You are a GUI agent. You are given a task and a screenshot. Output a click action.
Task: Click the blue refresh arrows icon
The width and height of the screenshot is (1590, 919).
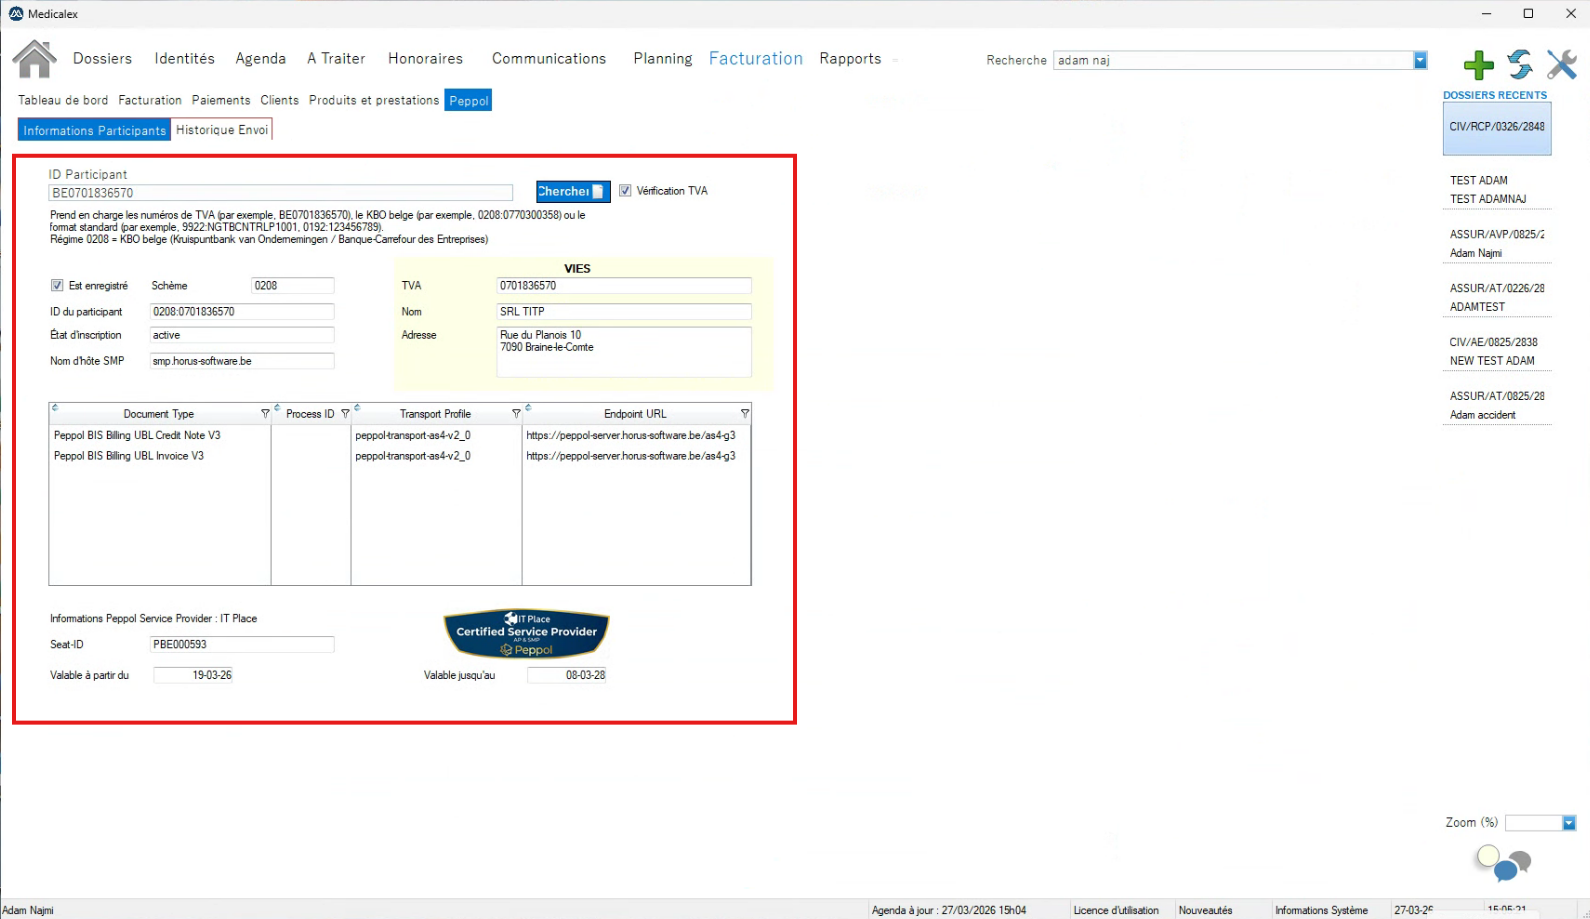pos(1520,65)
